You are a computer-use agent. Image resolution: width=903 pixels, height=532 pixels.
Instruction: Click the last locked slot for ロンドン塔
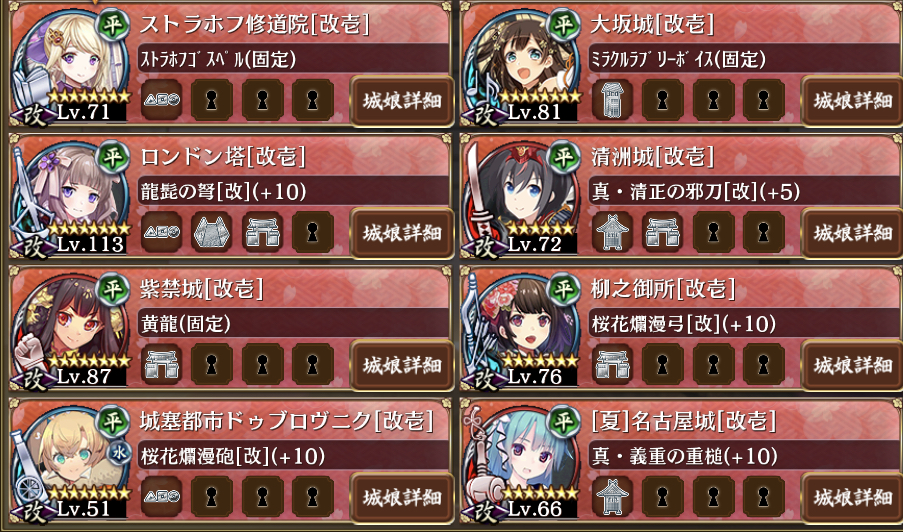pyautogui.click(x=313, y=233)
